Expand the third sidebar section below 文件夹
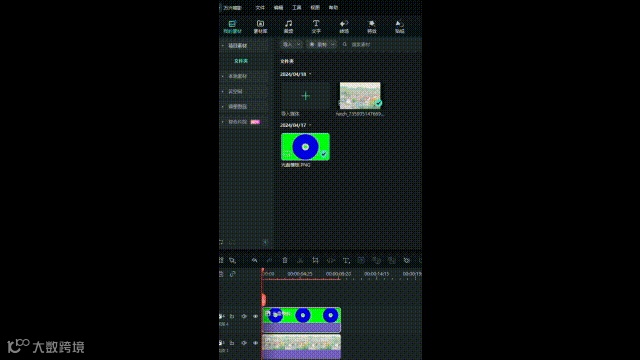The image size is (640, 360). [x=223, y=76]
